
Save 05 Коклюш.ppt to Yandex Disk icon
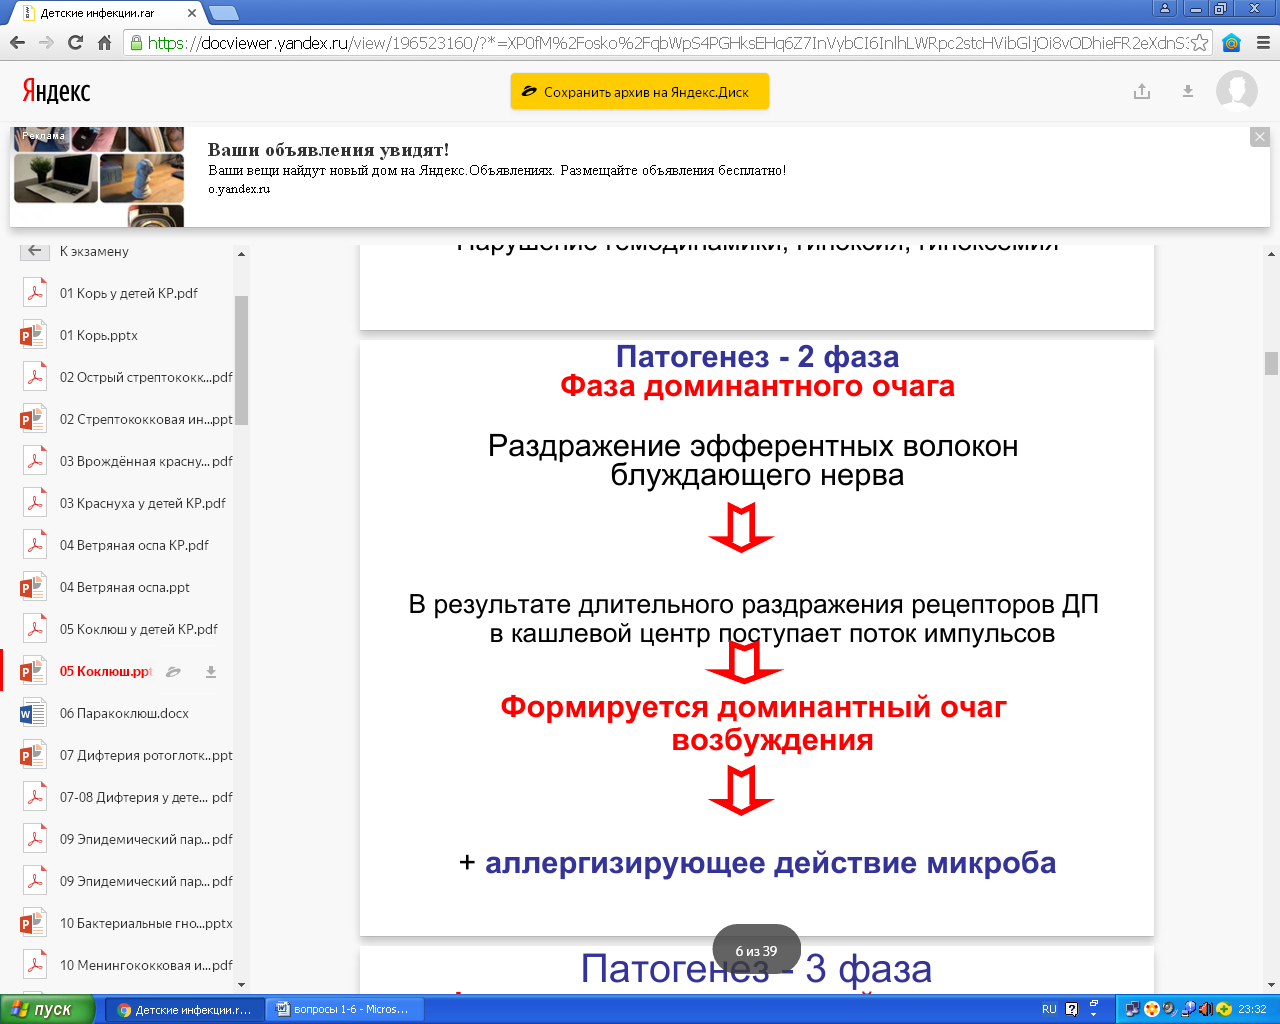[173, 672]
